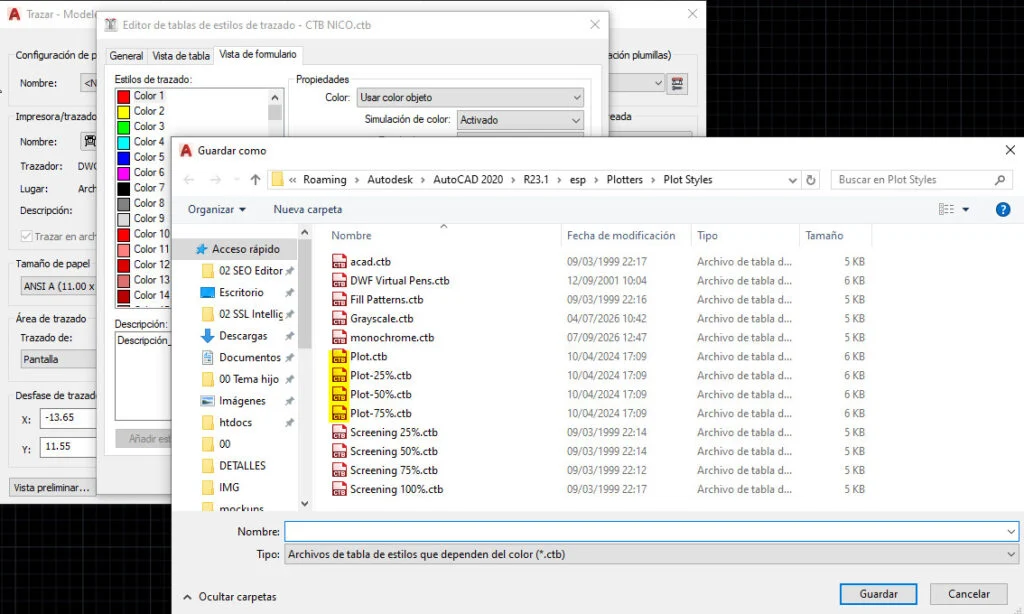
Task: Open the Color dropdown Usar color objeto
Action: [x=470, y=97]
